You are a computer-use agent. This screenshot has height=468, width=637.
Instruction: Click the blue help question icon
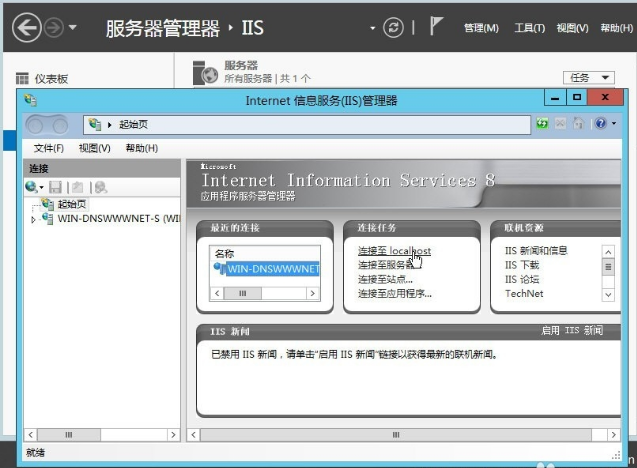click(x=601, y=123)
